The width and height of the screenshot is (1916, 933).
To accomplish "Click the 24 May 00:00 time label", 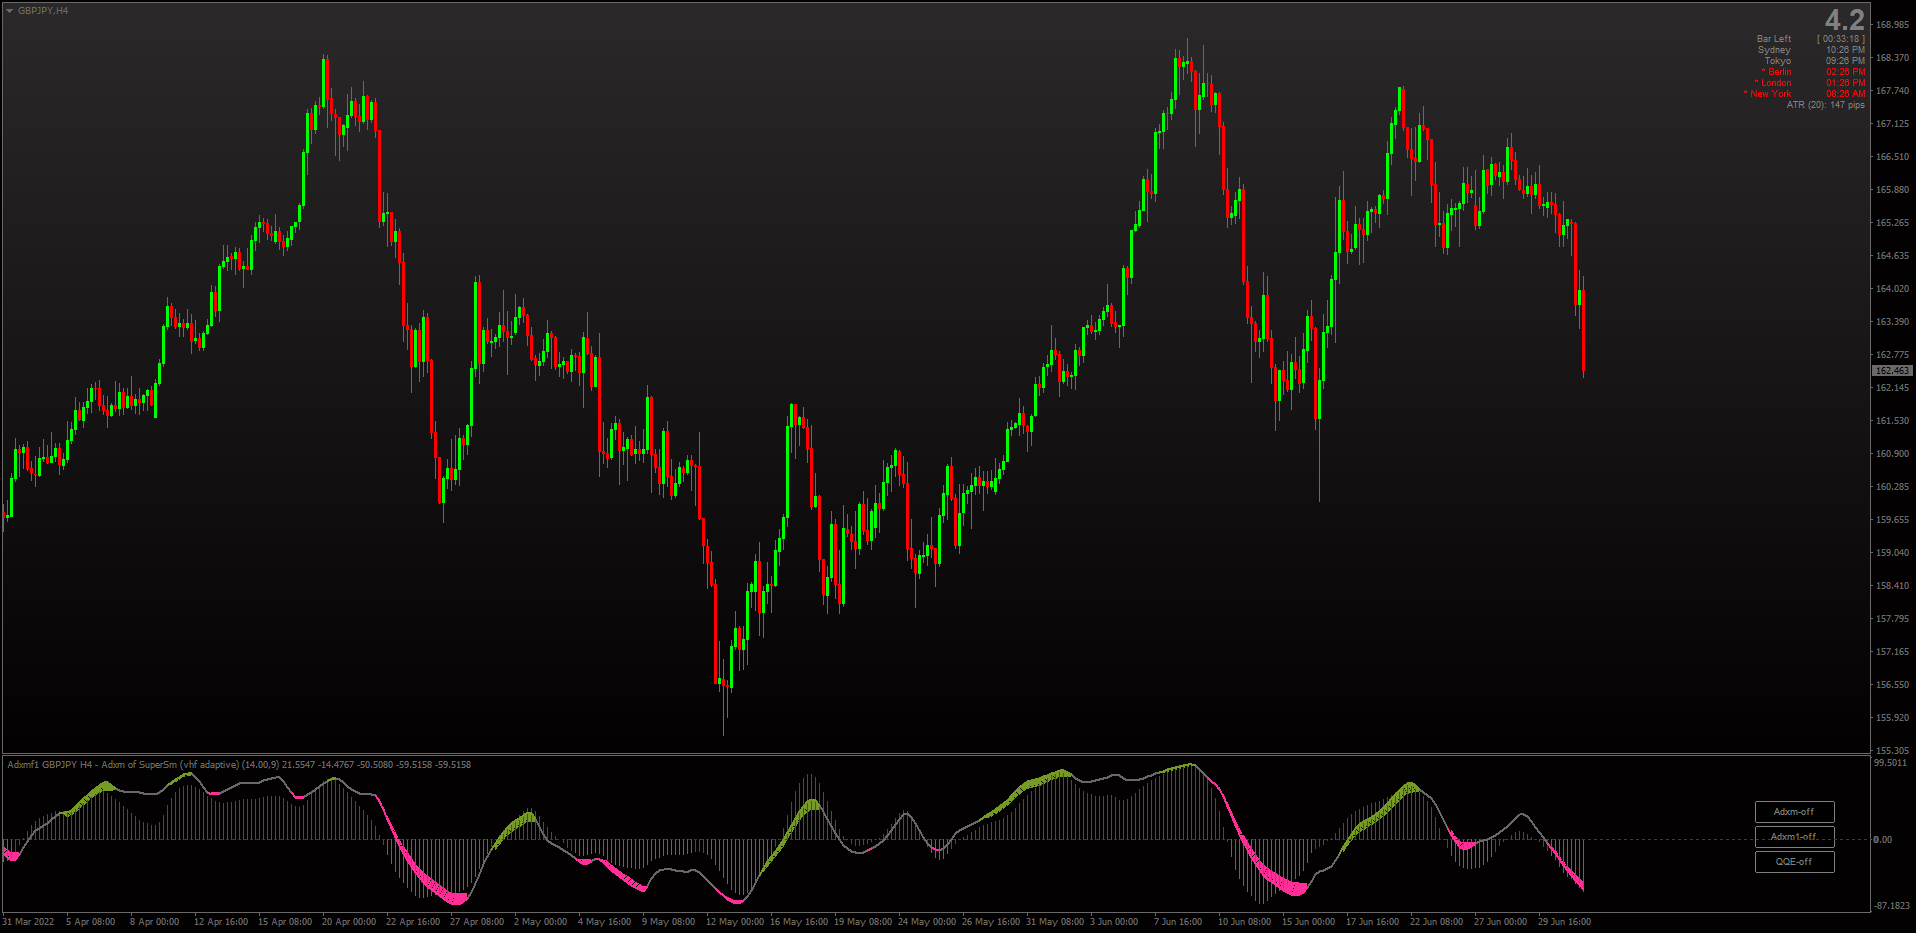I will point(927,922).
